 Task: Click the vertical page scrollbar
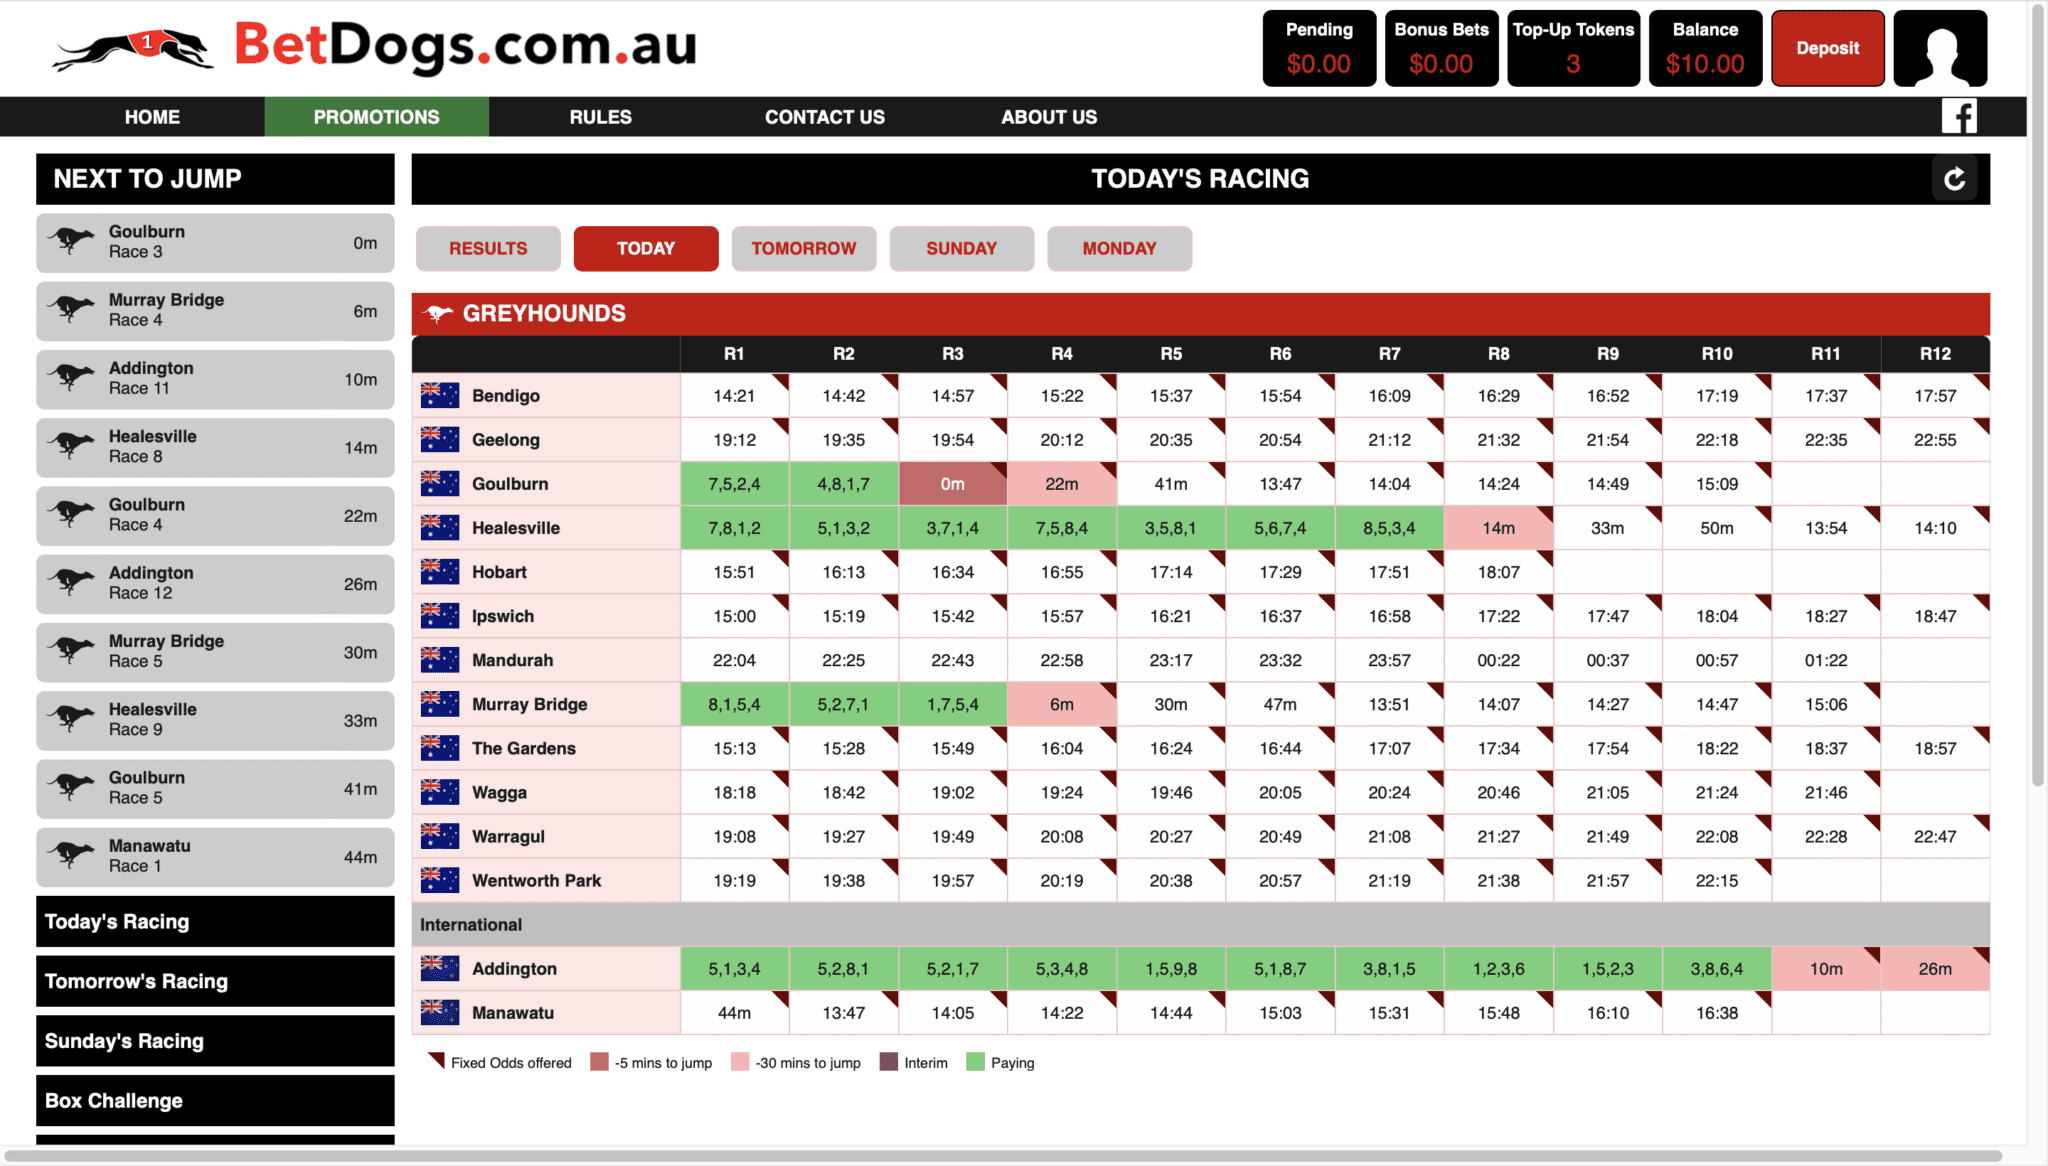pyautogui.click(x=2037, y=395)
